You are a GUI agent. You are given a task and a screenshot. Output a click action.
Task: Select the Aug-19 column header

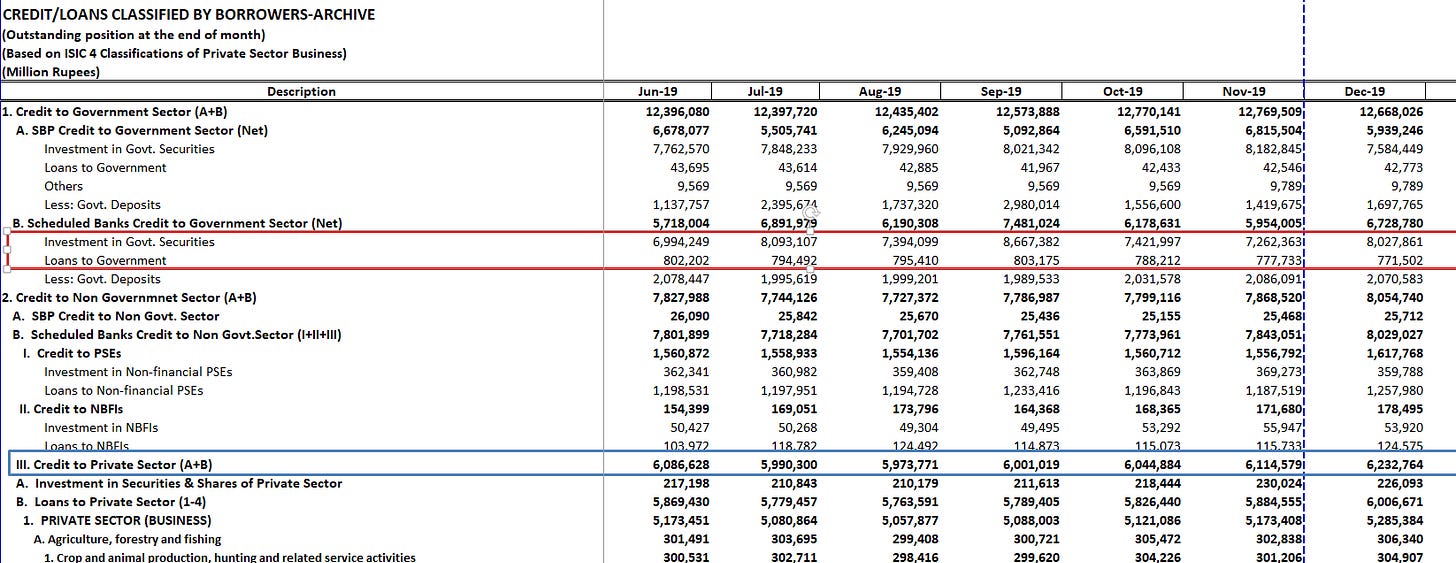point(880,92)
